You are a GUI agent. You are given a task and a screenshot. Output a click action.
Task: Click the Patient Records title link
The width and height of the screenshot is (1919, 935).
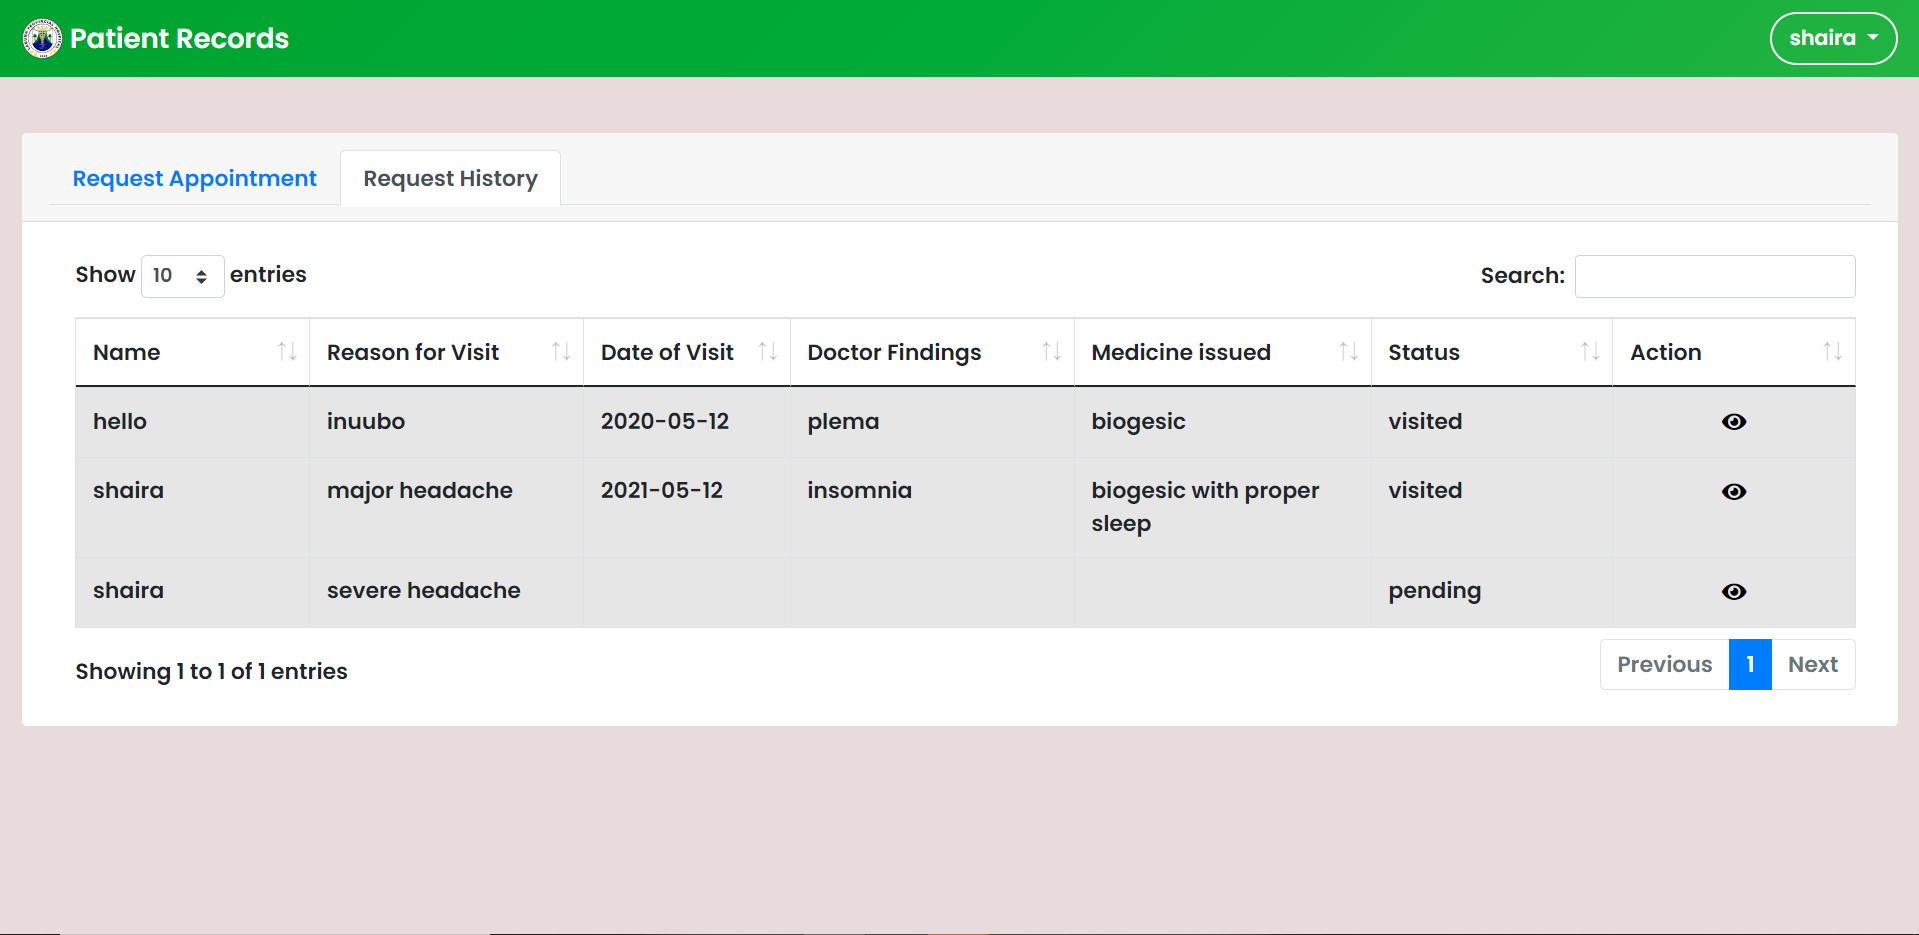(x=179, y=38)
